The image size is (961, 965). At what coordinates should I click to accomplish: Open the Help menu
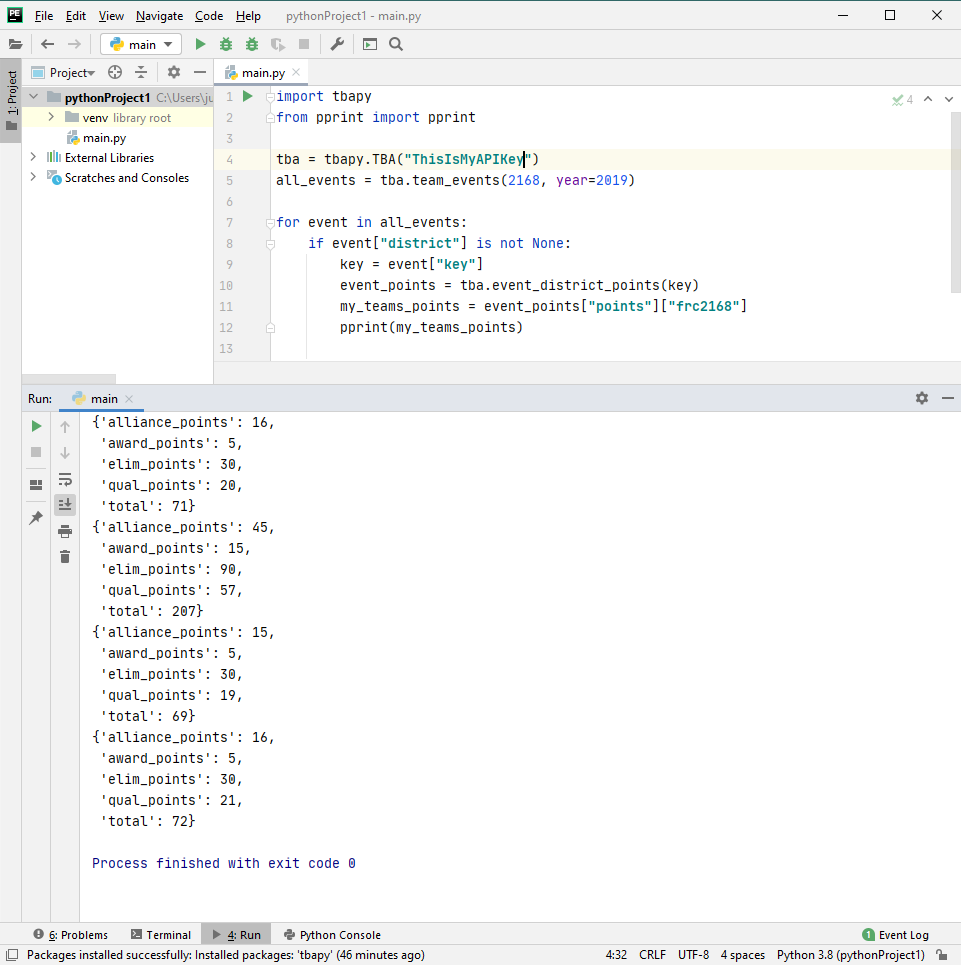click(x=248, y=16)
